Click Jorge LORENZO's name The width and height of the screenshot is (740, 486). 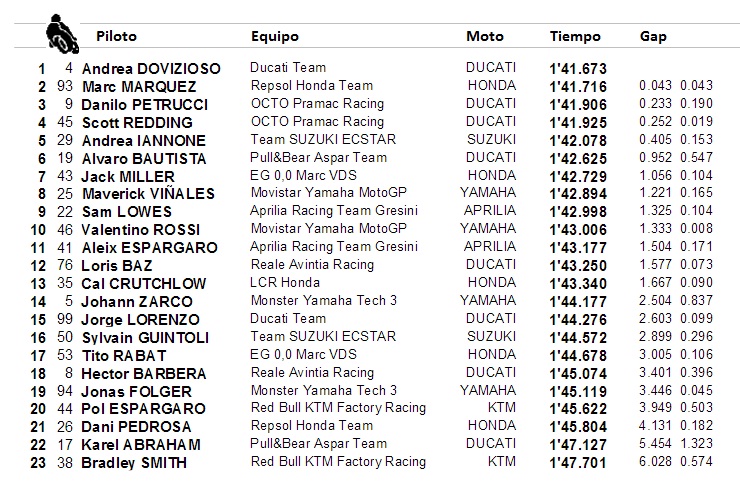[140, 320]
